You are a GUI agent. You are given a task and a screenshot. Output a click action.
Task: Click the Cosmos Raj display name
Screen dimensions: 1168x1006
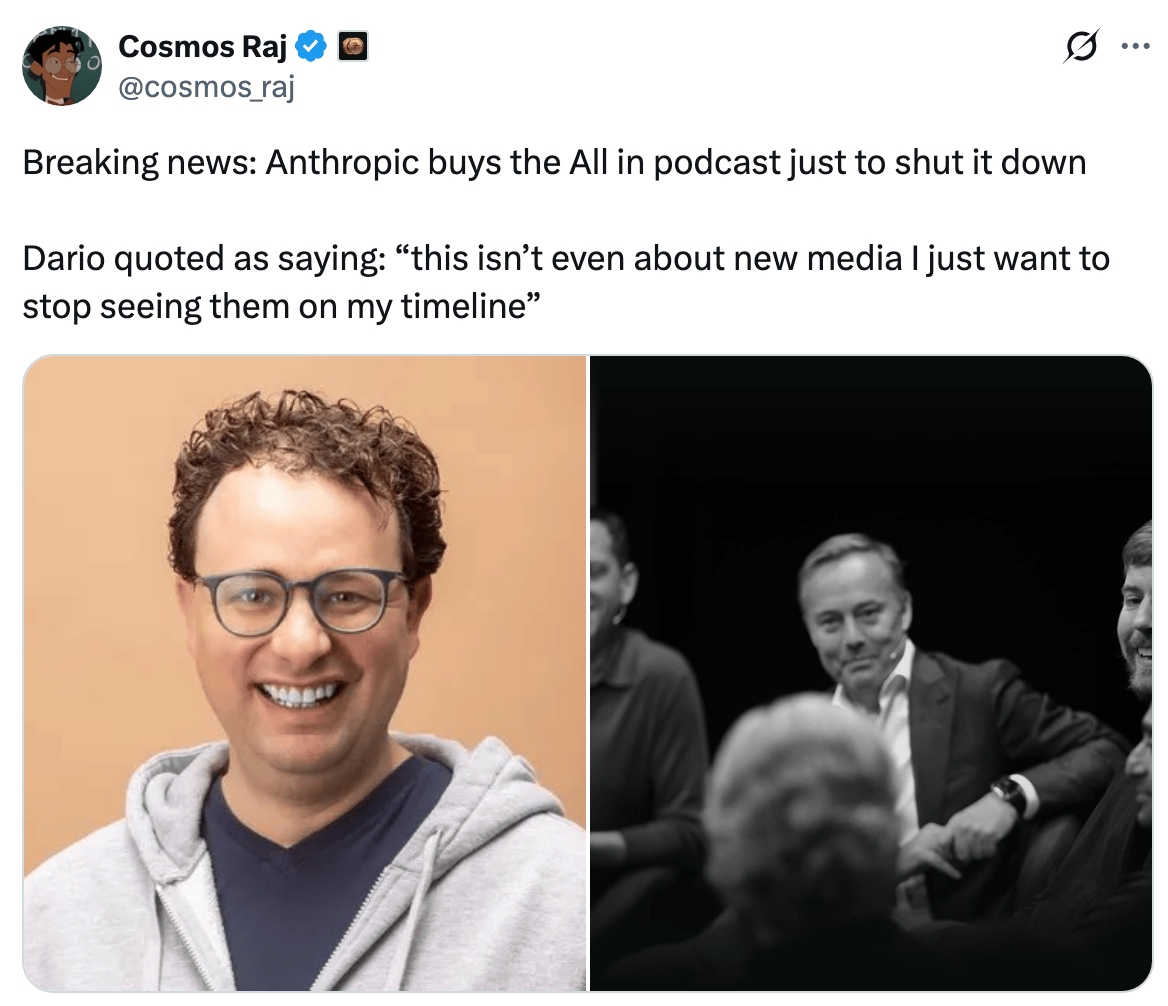pos(202,47)
